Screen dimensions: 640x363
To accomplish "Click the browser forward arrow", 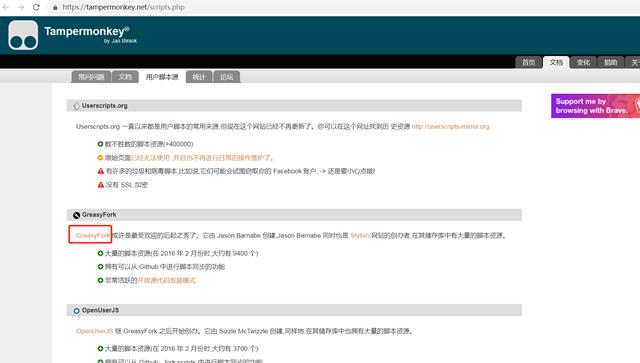I will pos(21,7).
